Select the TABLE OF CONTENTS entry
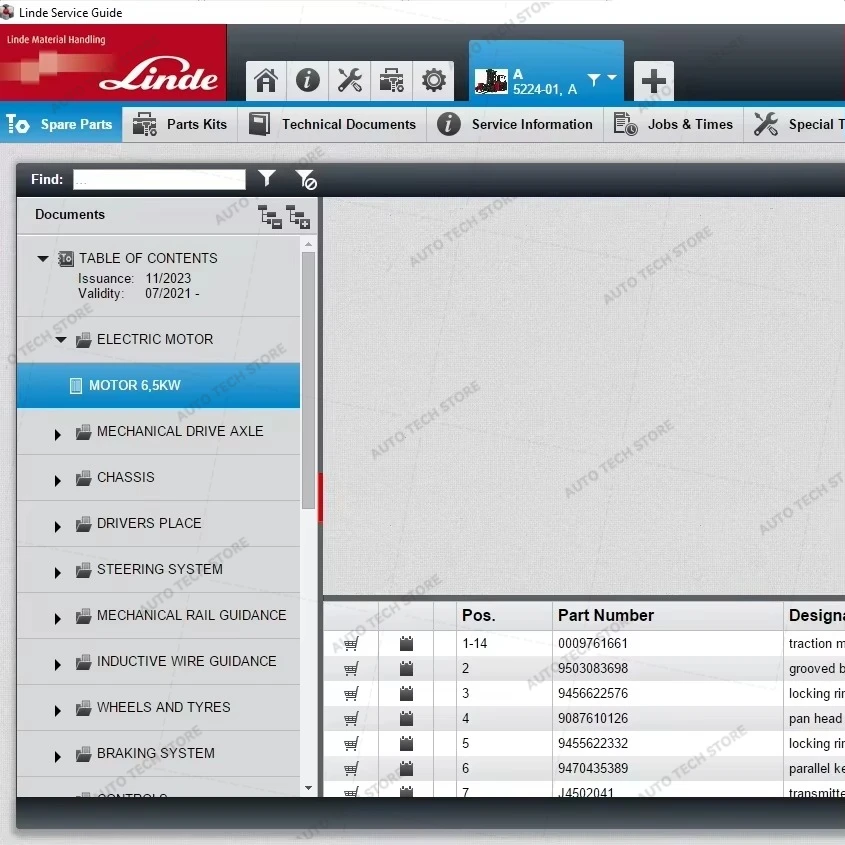Screen dimensions: 845x845 (148, 258)
